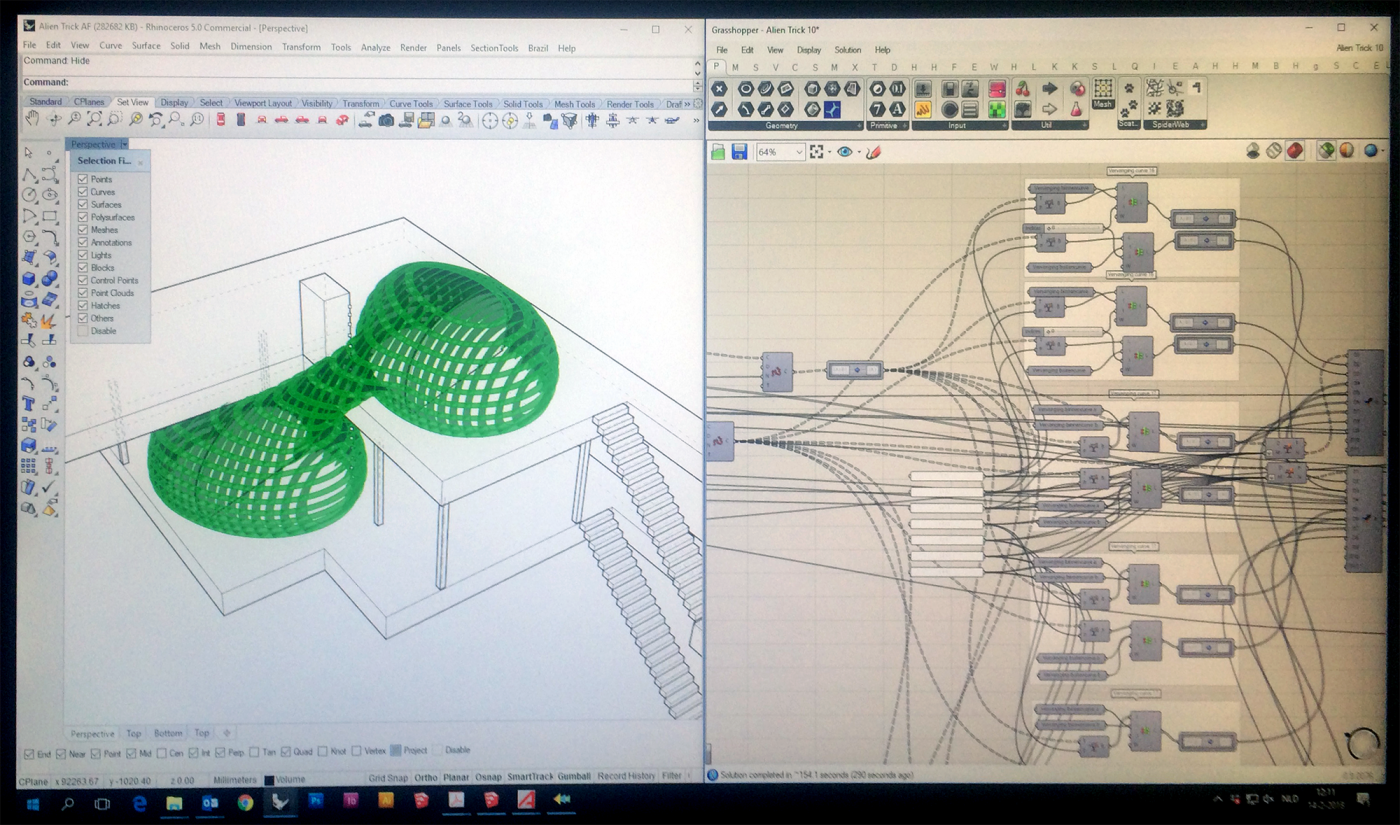Open Perspective viewport title dropdown arrow

[x=124, y=145]
